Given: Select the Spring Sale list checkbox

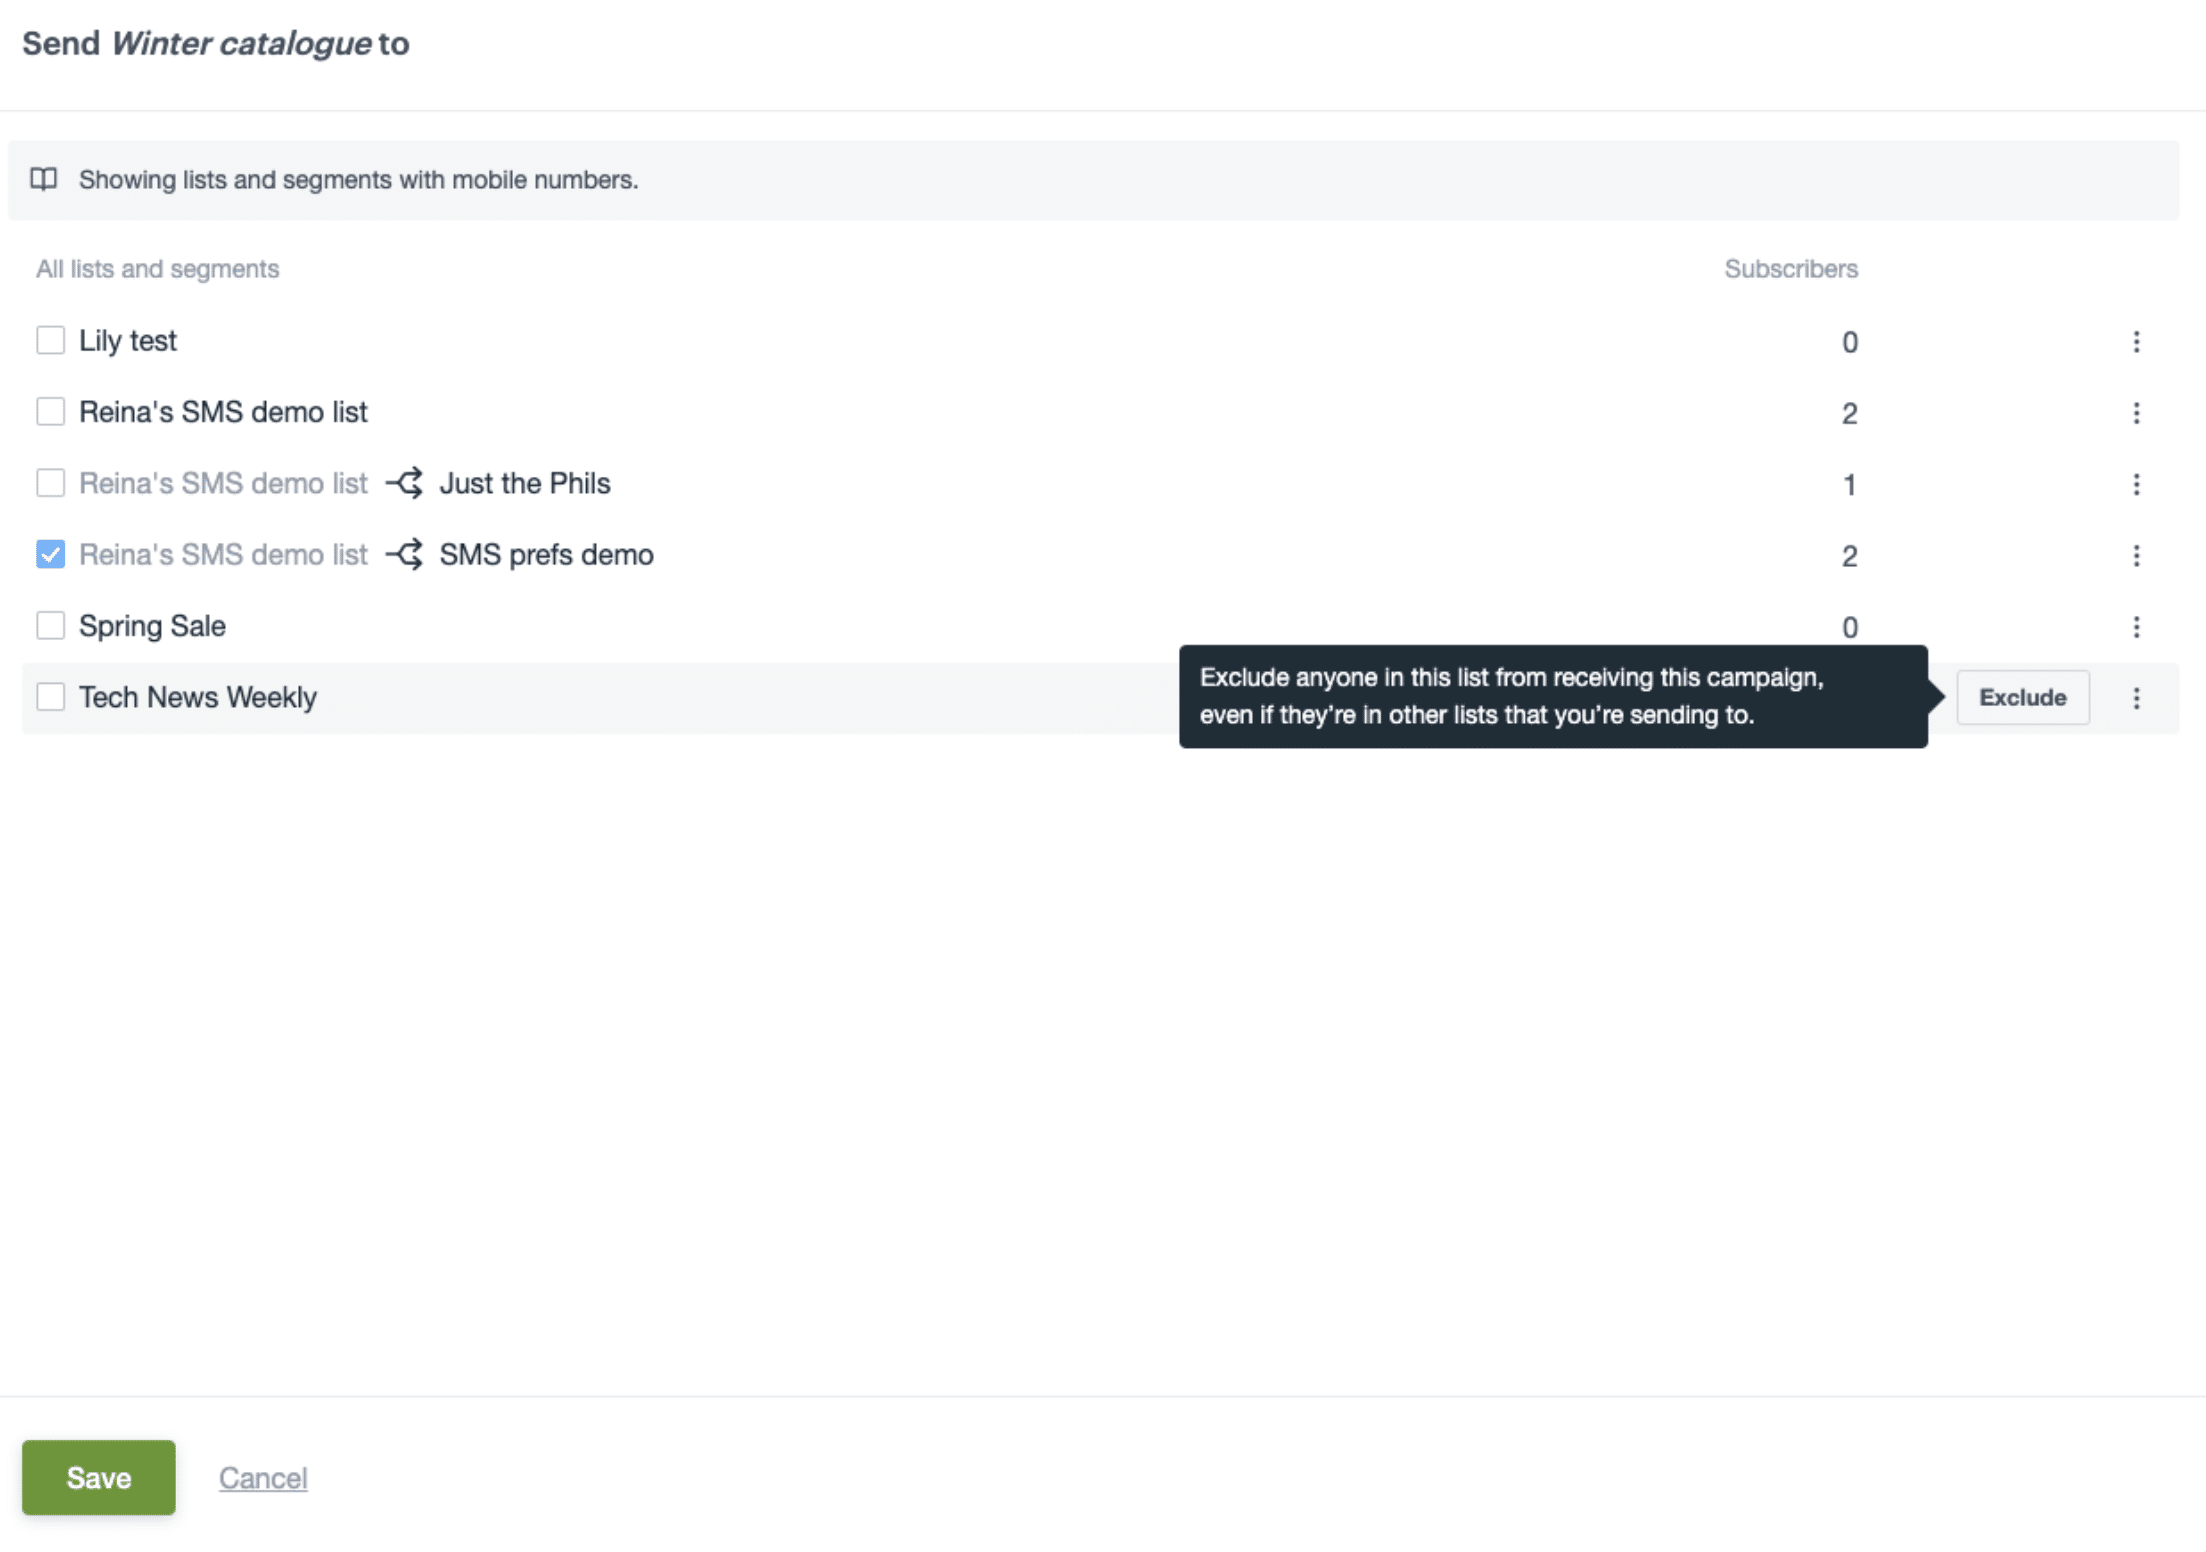Looking at the screenshot, I should pos(50,626).
